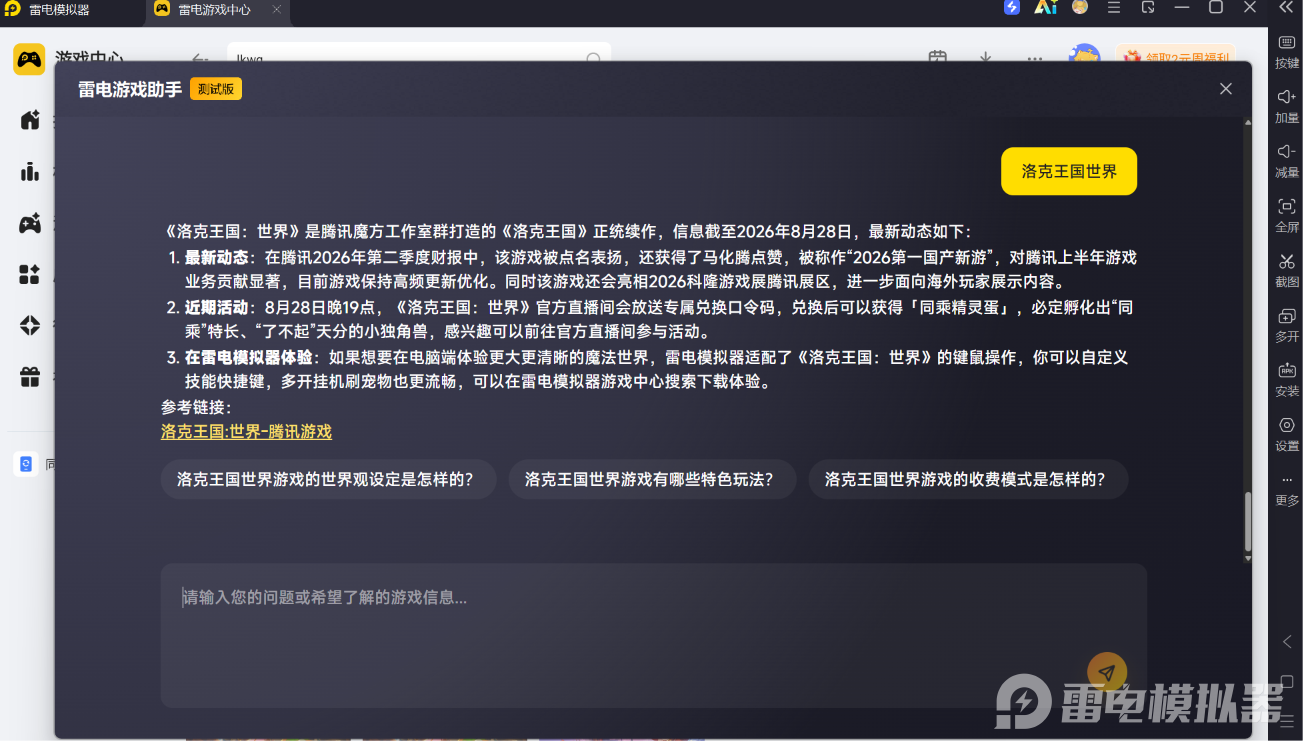Ask the 有哪些特色玩法 suggested question
1303x741 pixels.
[652, 479]
